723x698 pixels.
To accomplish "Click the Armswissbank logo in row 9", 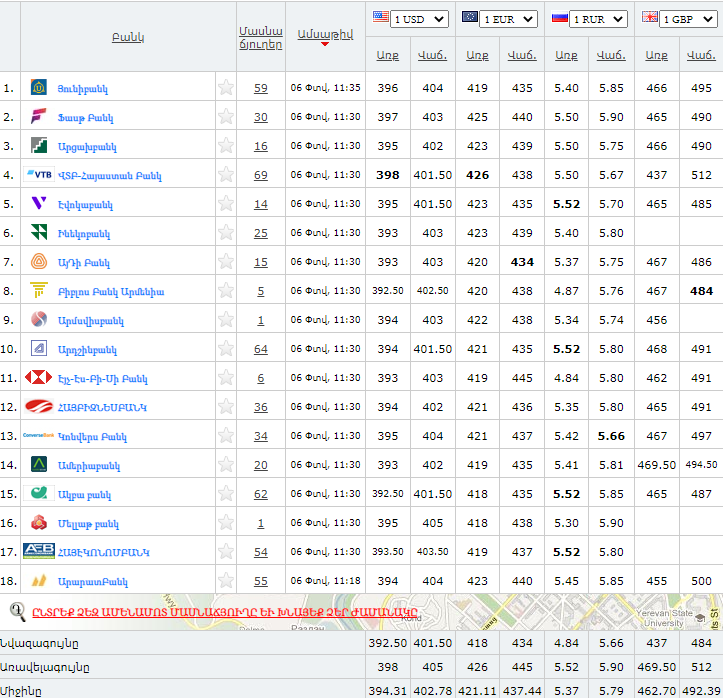I will click(x=39, y=319).
